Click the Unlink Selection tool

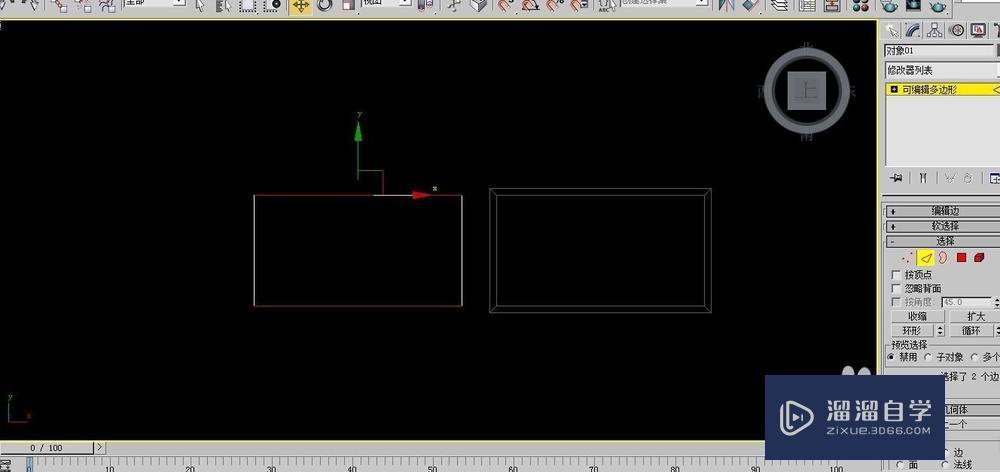click(84, 6)
